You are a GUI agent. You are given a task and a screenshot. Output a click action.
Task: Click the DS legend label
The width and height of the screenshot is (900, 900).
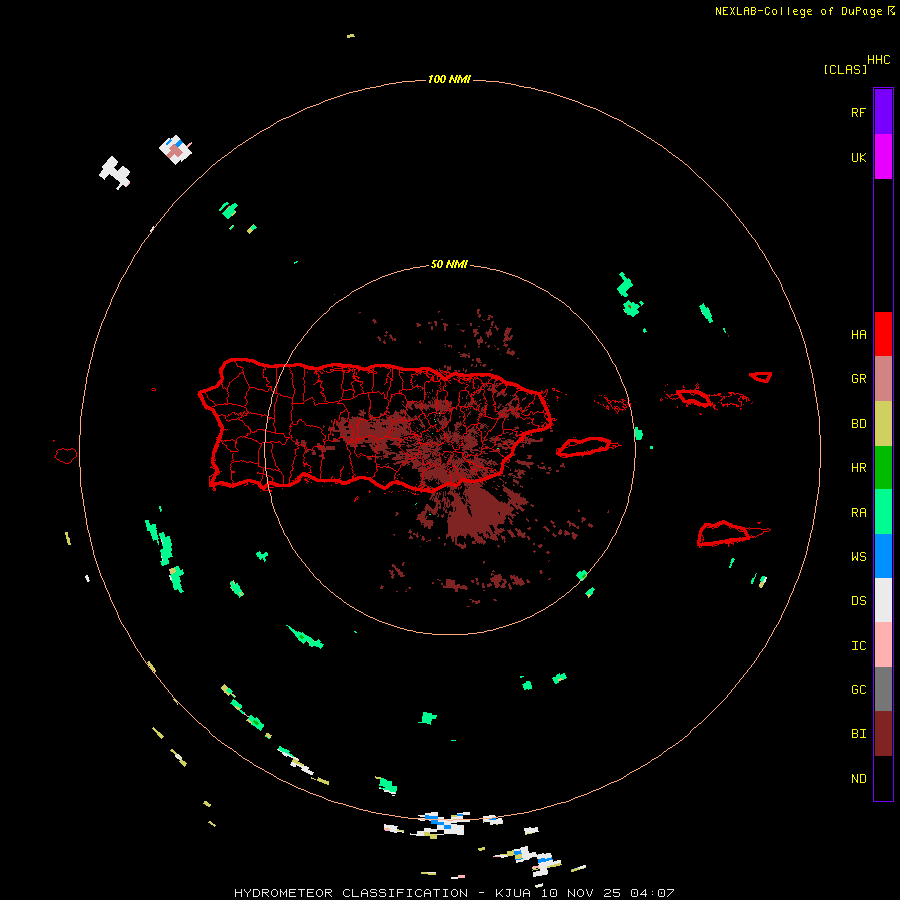pyautogui.click(x=858, y=601)
